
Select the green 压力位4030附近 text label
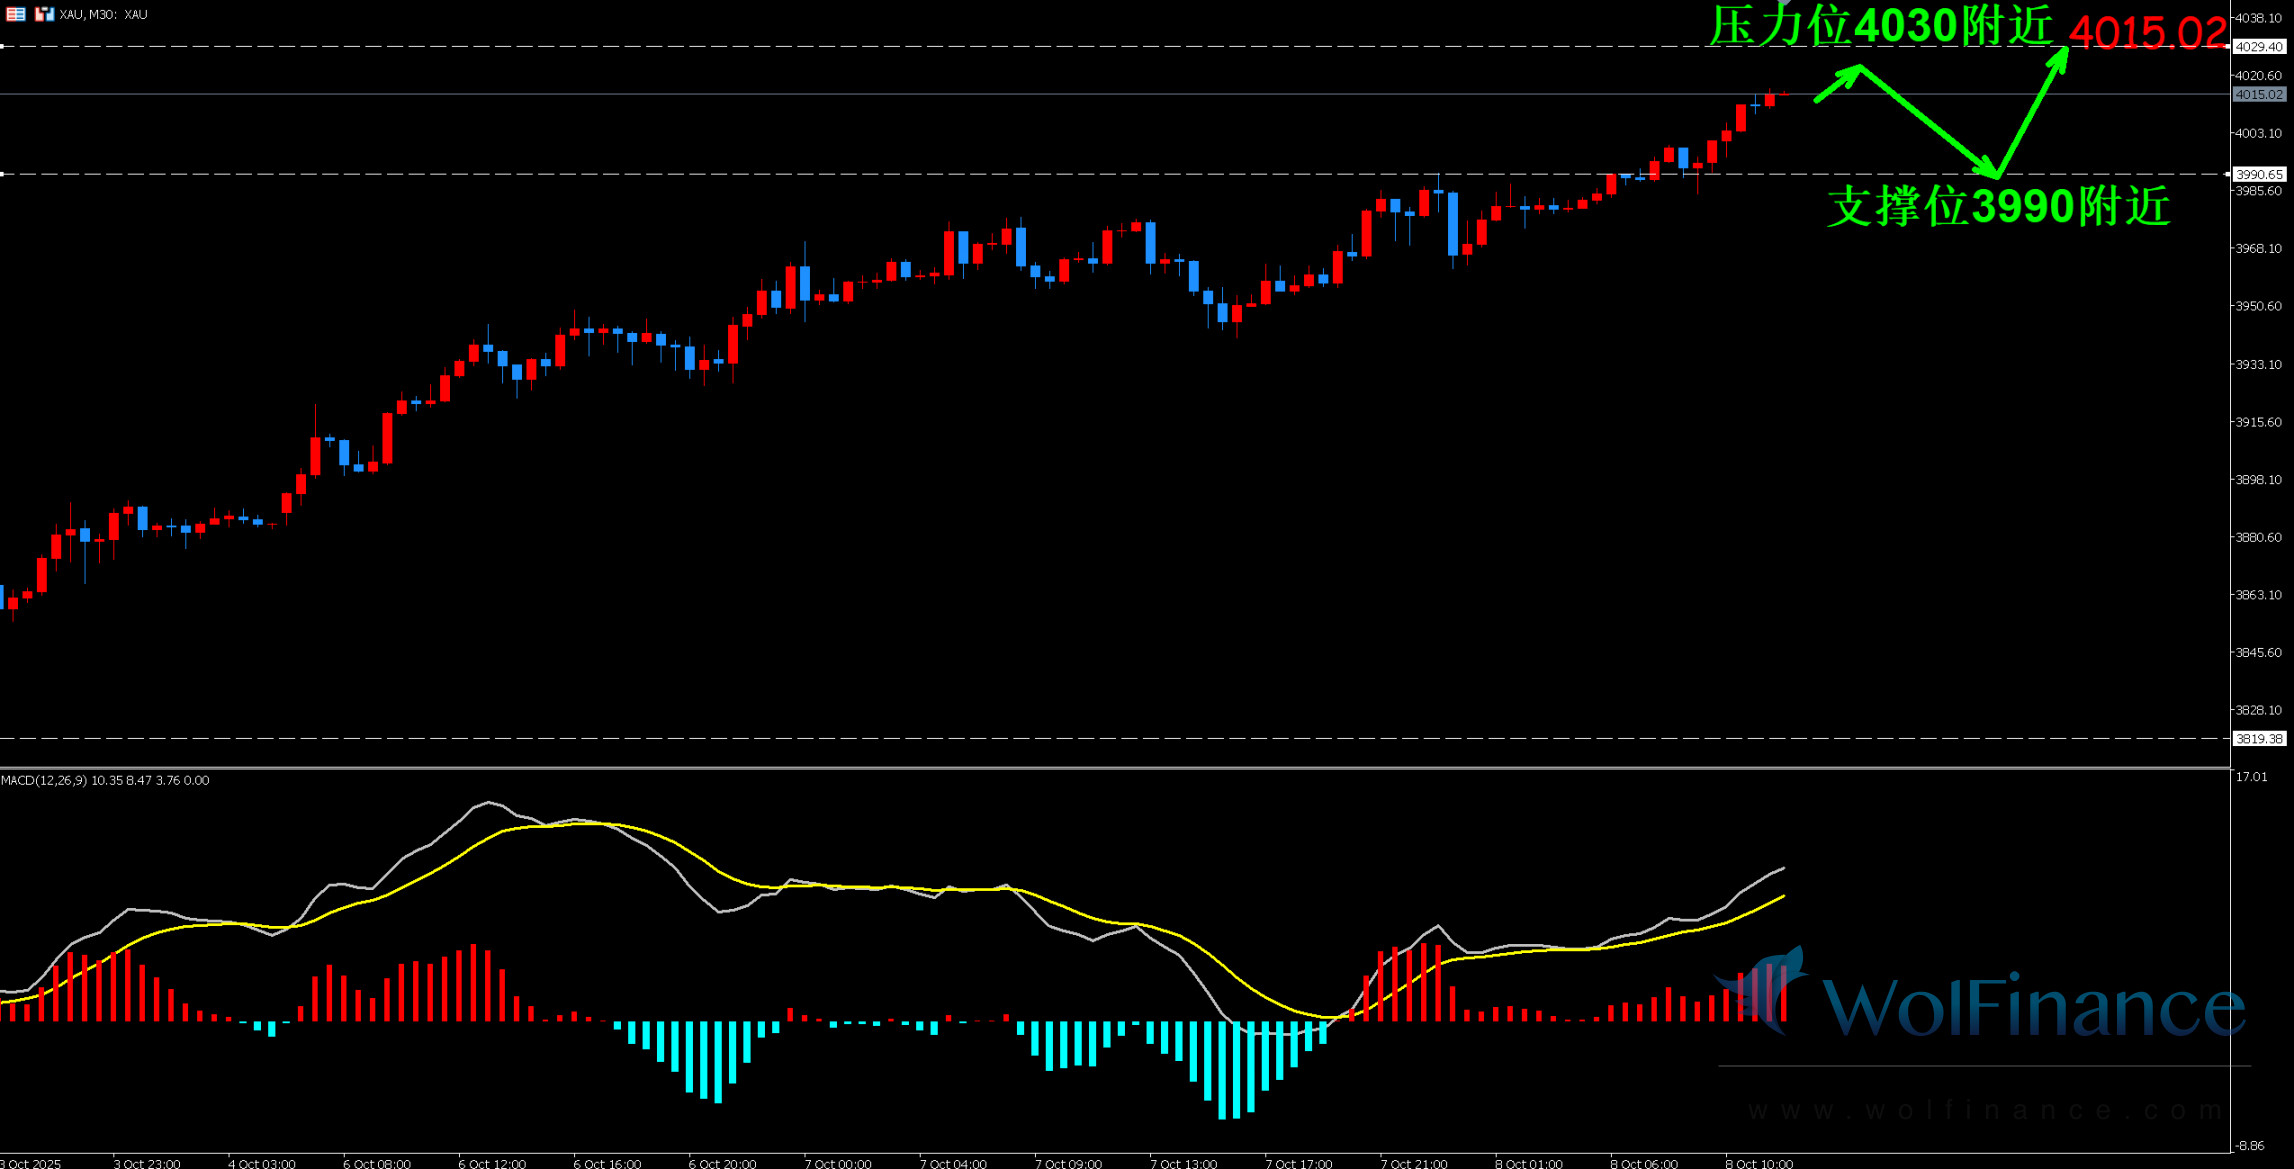click(1880, 25)
